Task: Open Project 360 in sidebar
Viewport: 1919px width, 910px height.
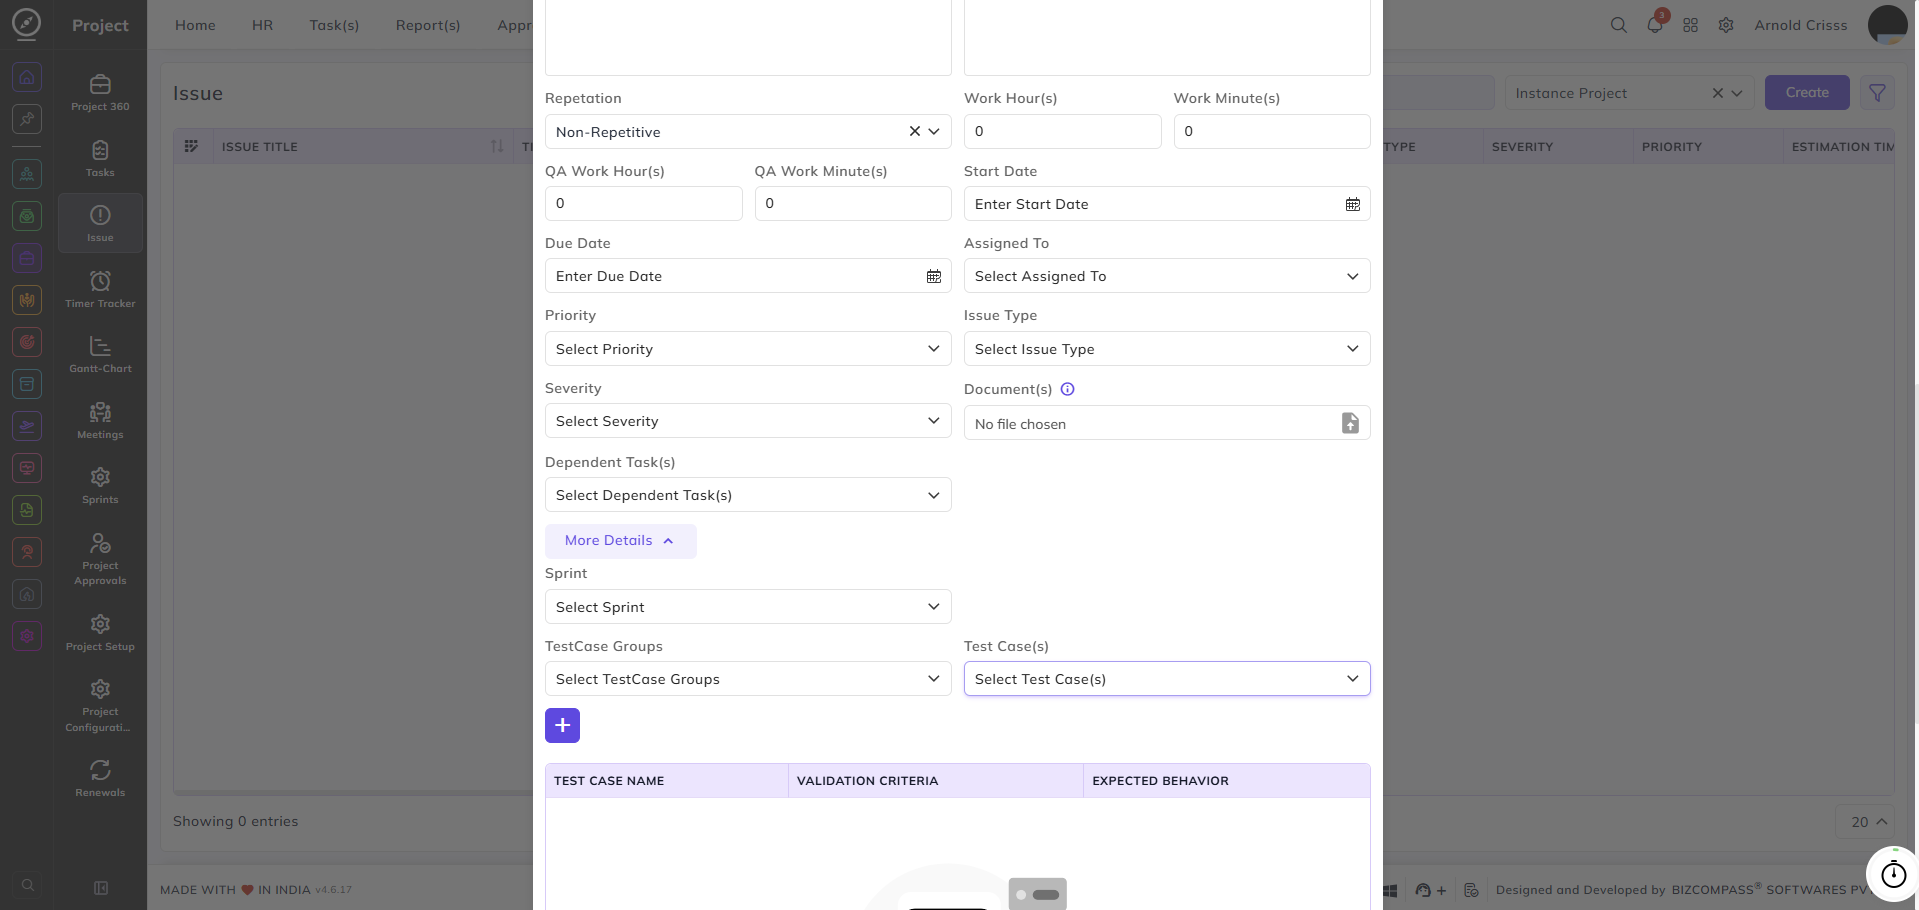Action: point(100,92)
